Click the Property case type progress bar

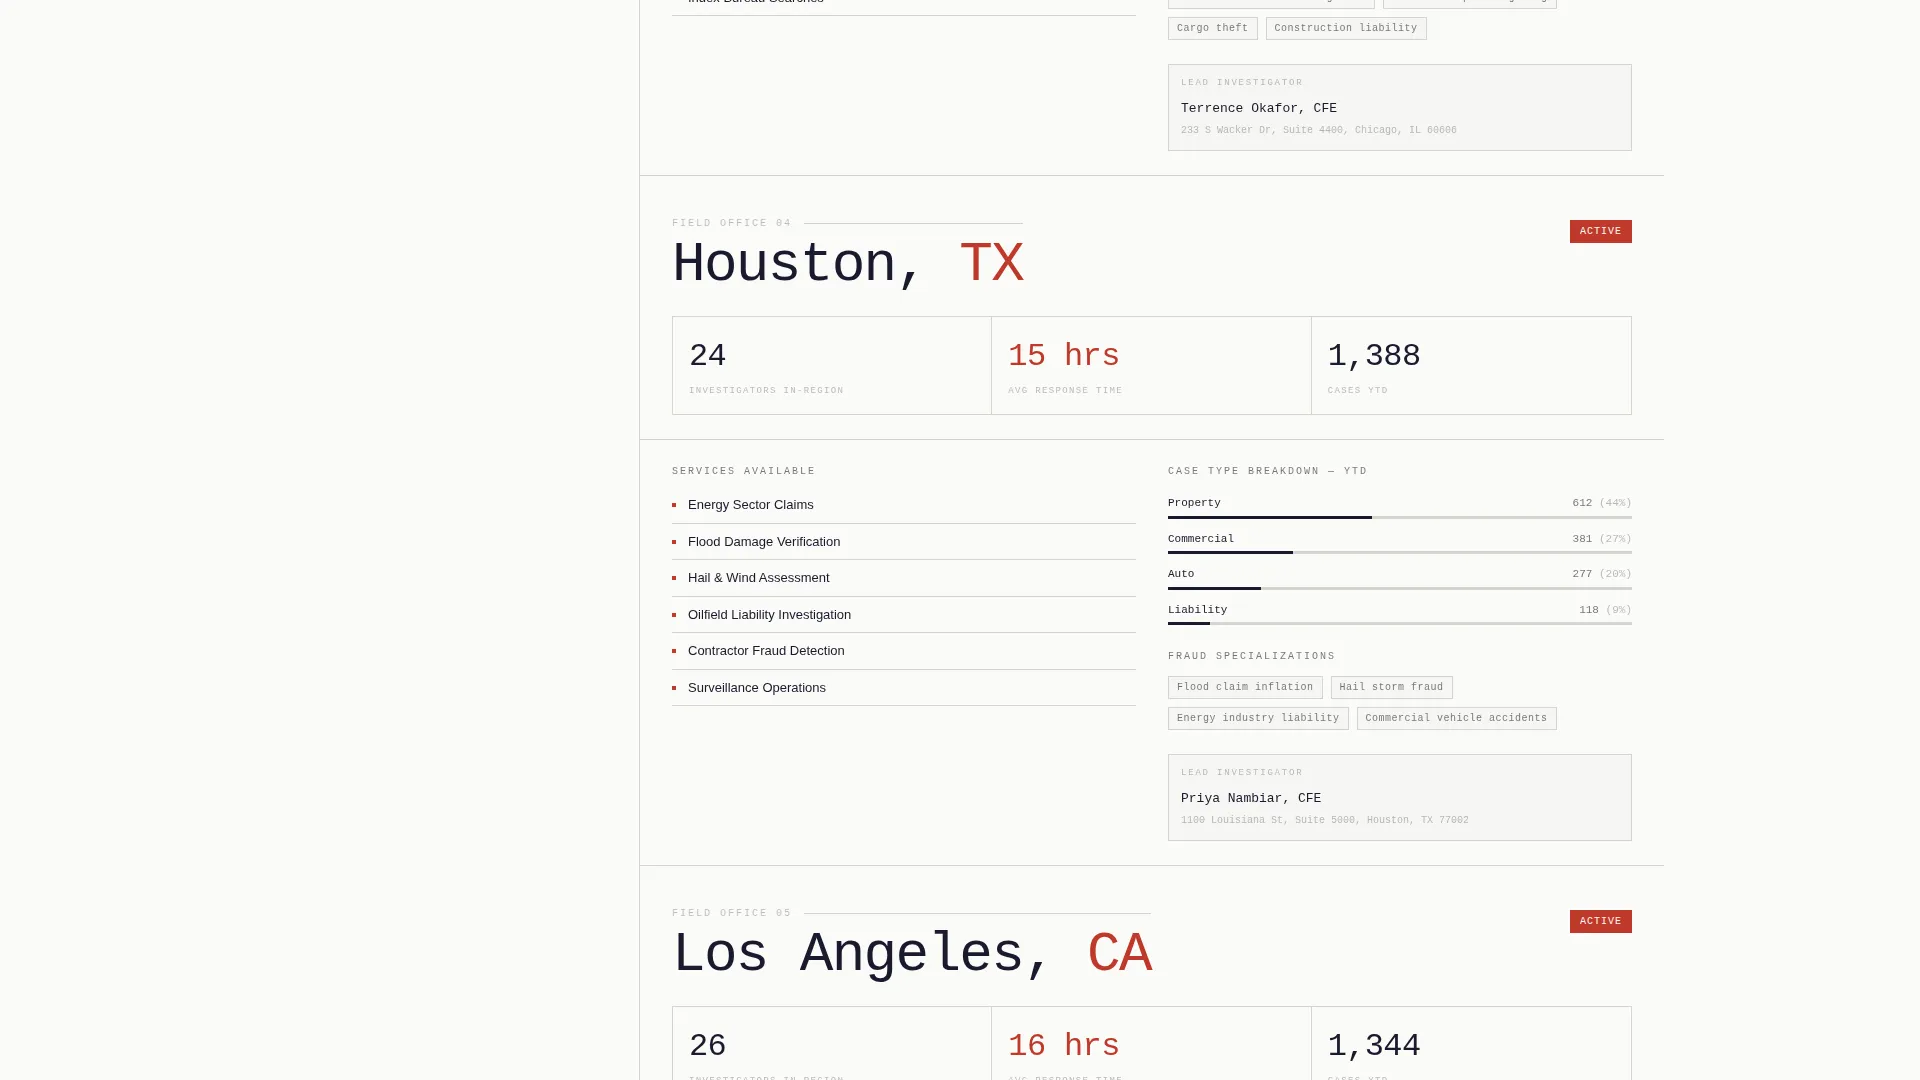coord(1400,517)
